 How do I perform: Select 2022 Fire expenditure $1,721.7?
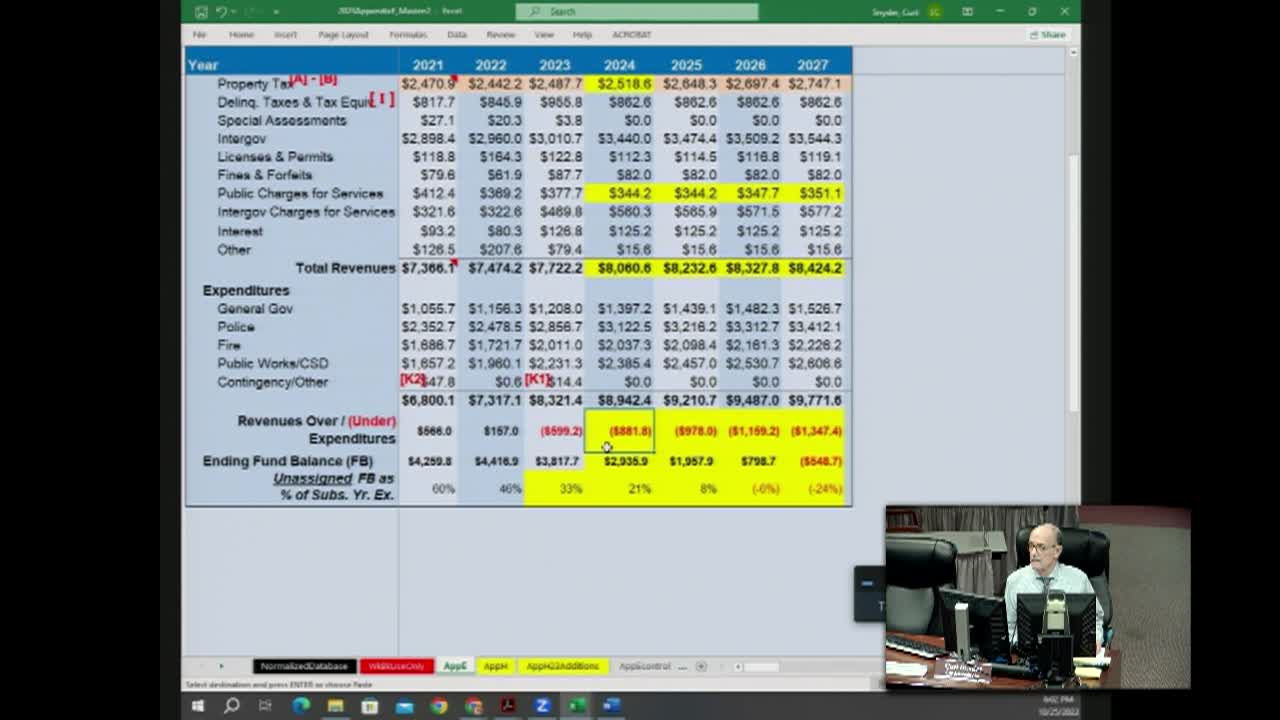coord(491,345)
